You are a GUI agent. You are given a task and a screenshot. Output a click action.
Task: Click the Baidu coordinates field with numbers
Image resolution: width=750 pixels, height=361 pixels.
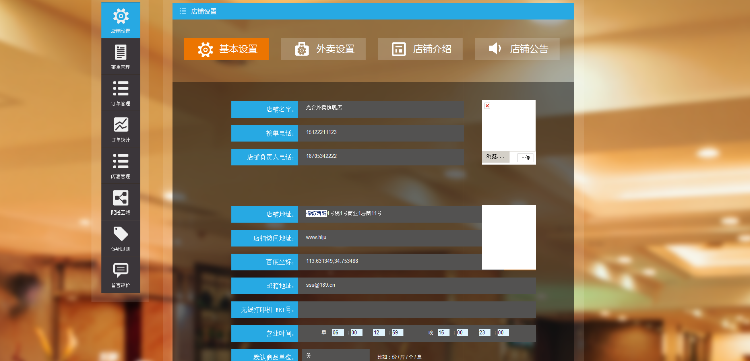[x=390, y=262]
